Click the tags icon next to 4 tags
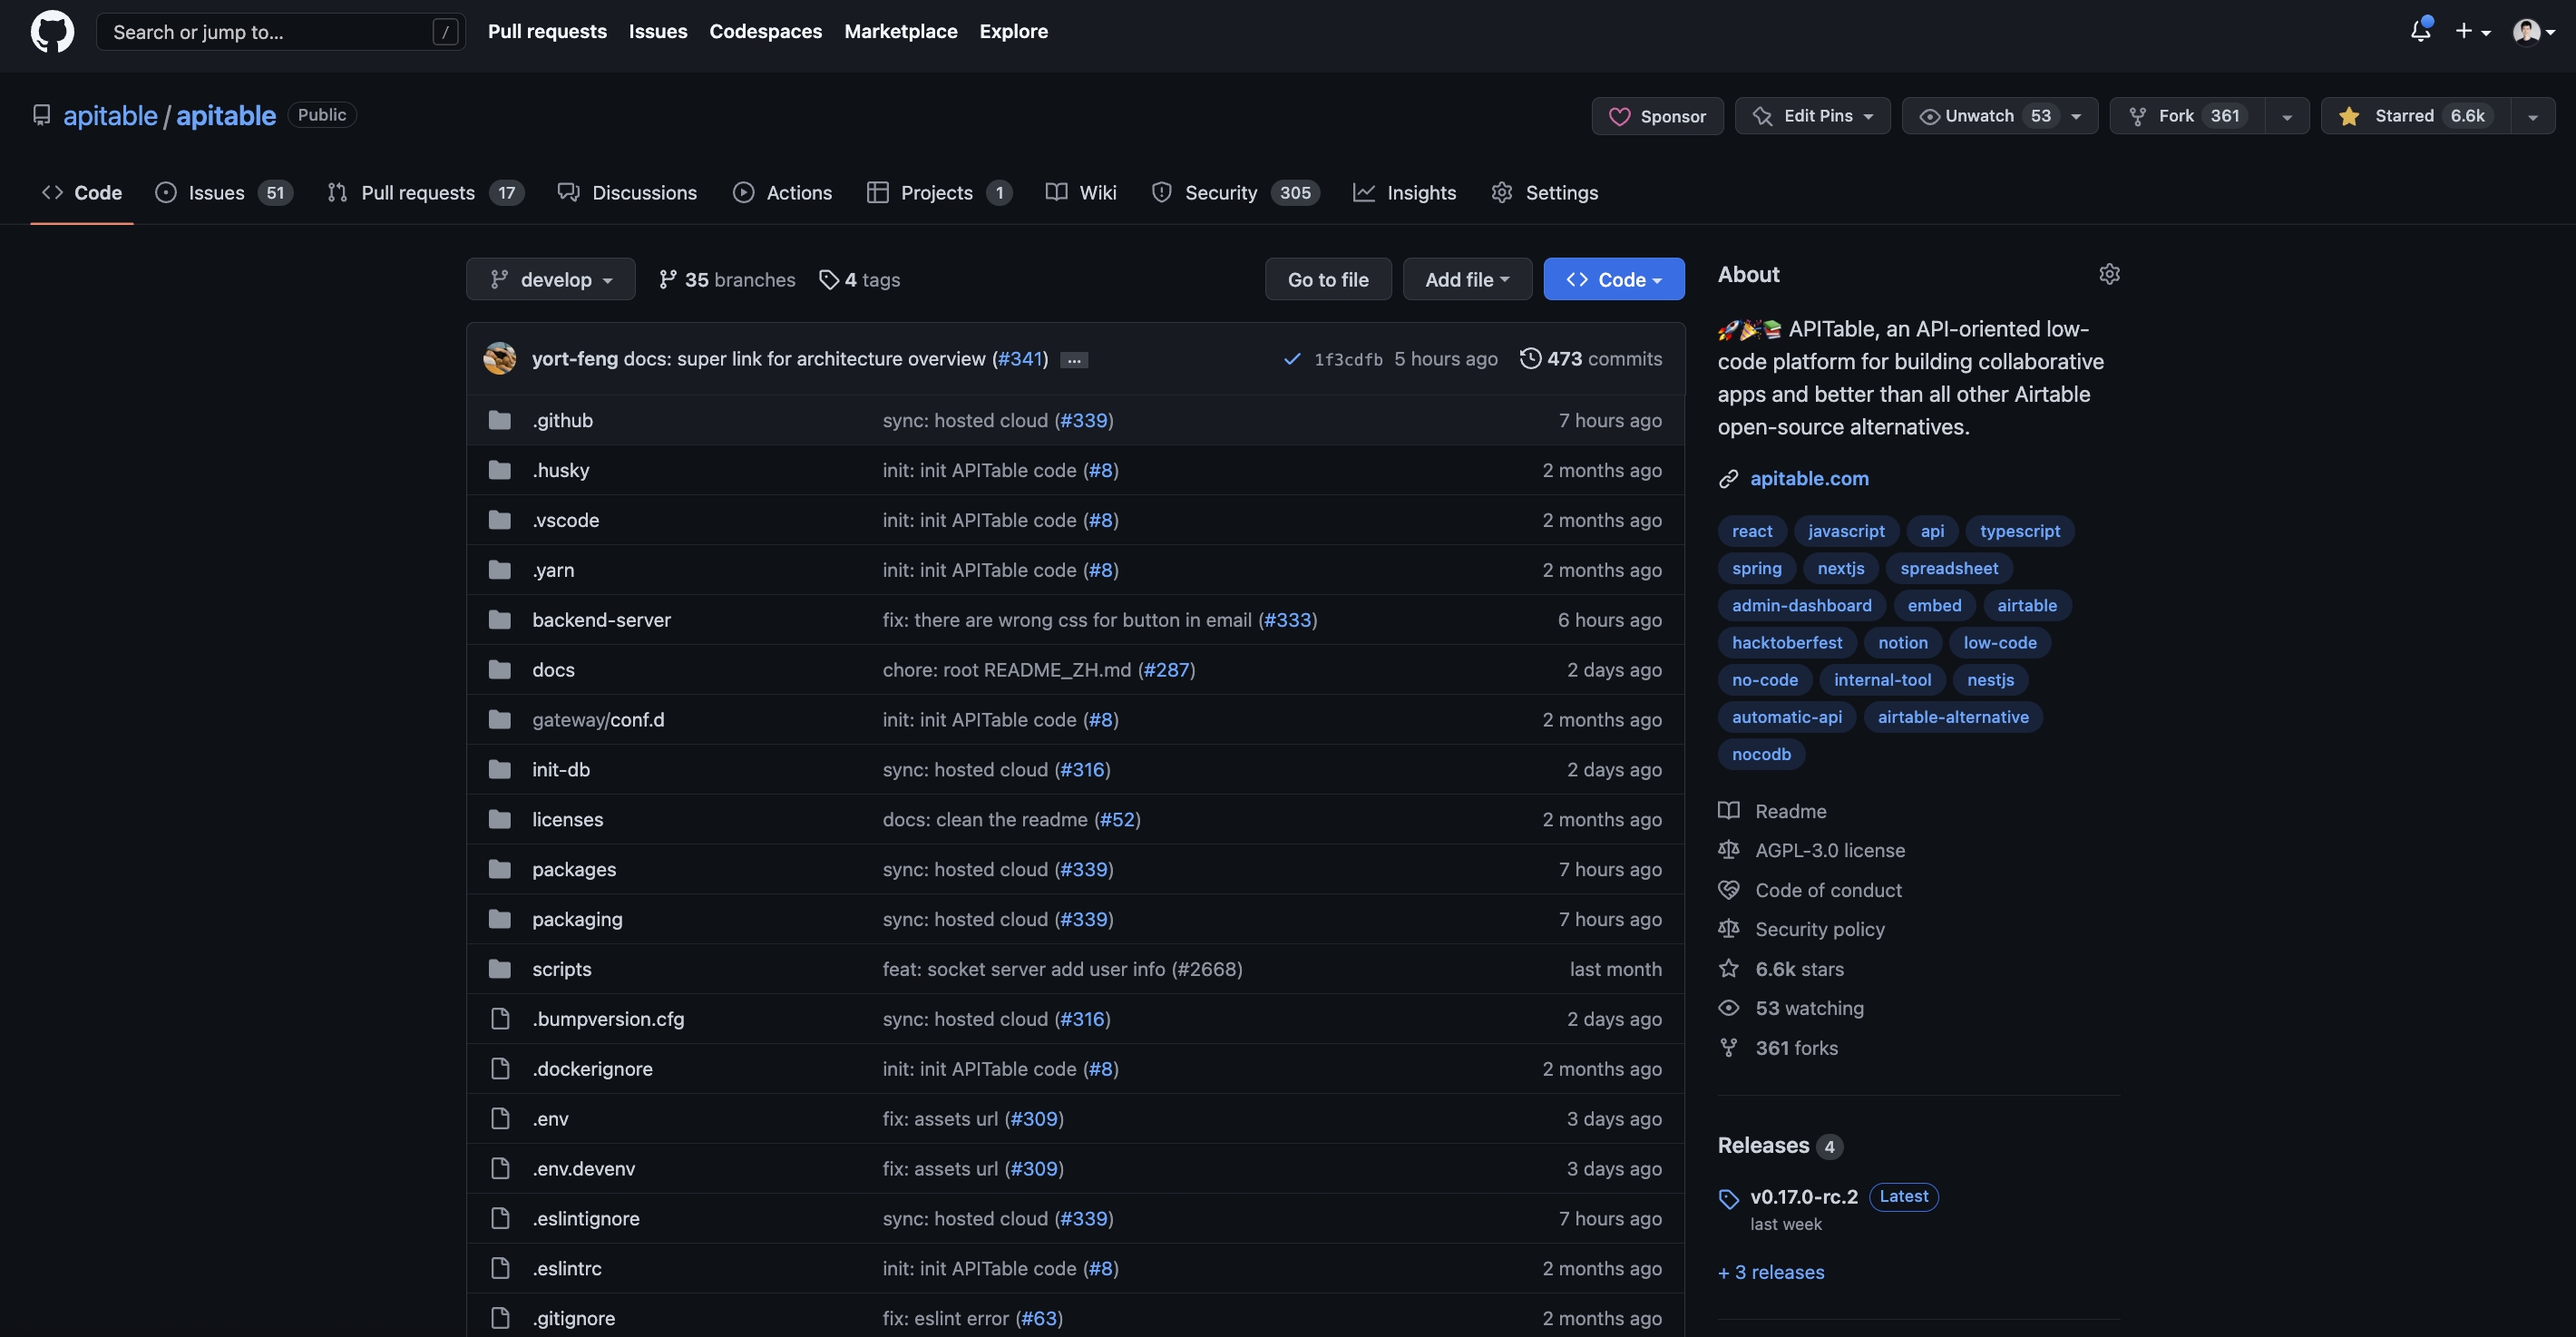Screen dimensions: 2576x1337 pyautogui.click(x=828, y=280)
